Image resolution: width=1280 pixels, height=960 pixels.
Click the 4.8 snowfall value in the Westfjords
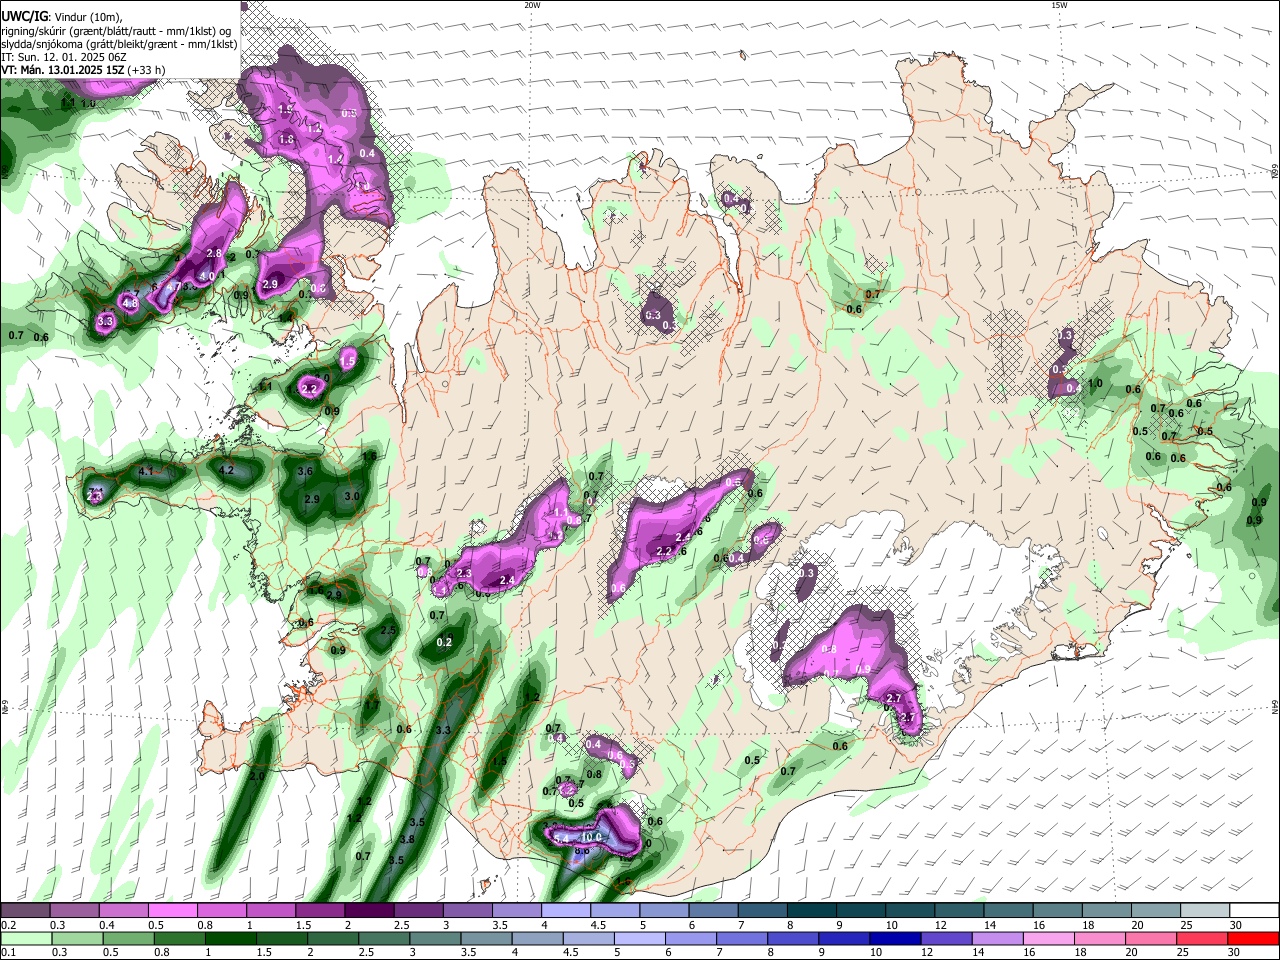(x=130, y=303)
